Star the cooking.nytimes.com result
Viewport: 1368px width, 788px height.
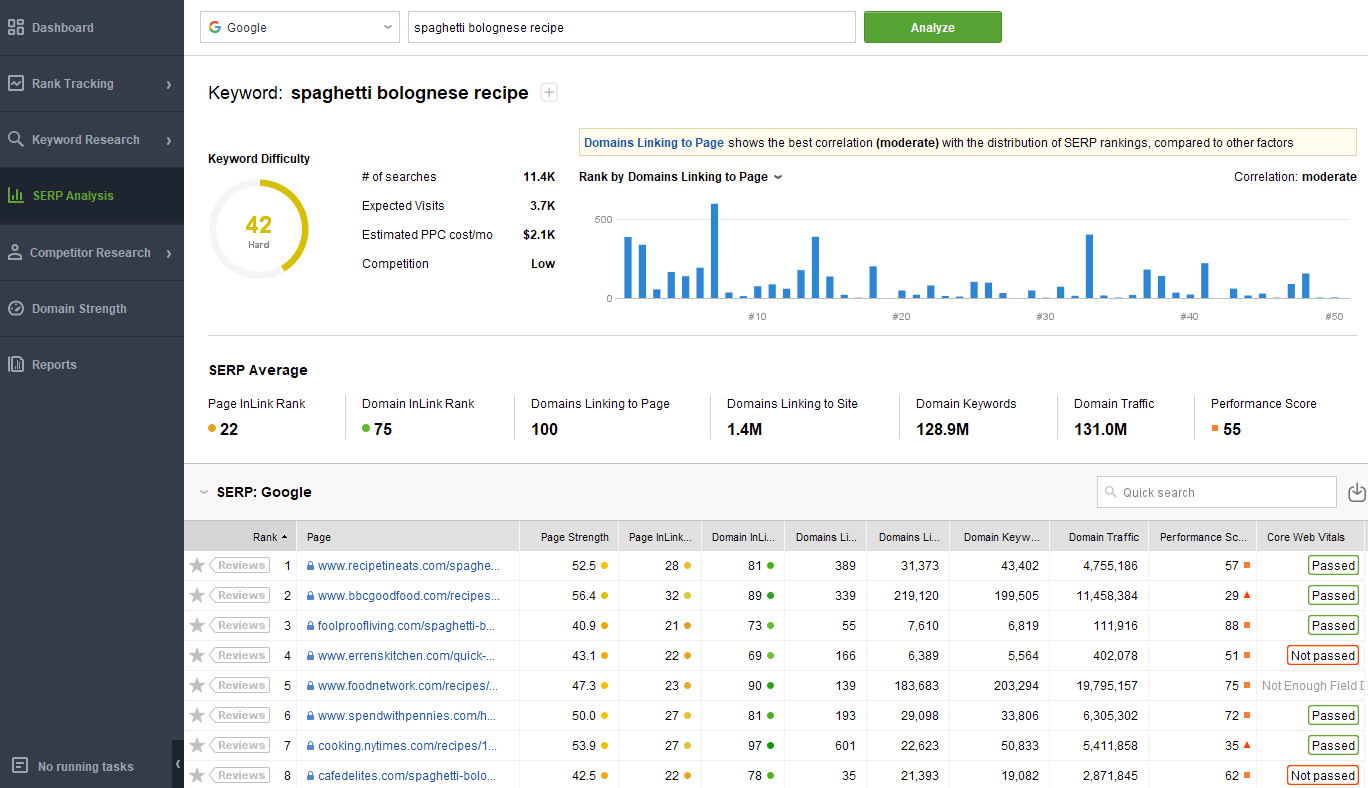click(x=197, y=746)
